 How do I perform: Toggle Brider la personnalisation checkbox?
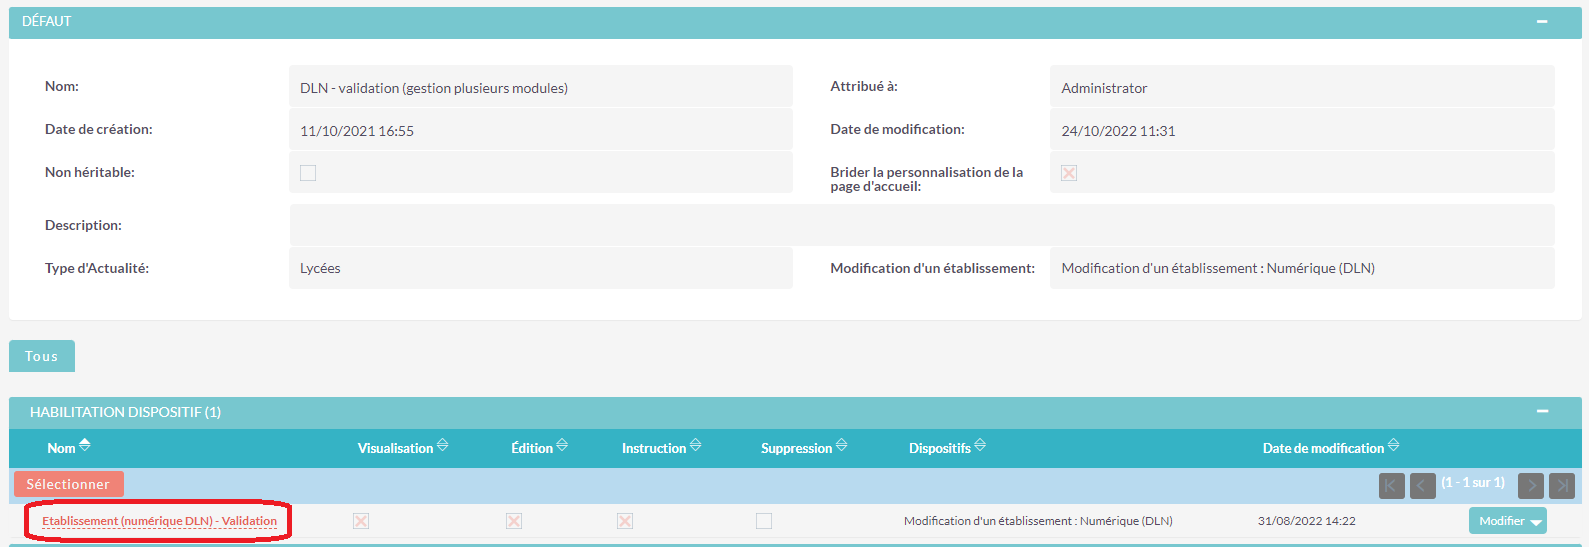[x=1069, y=173]
